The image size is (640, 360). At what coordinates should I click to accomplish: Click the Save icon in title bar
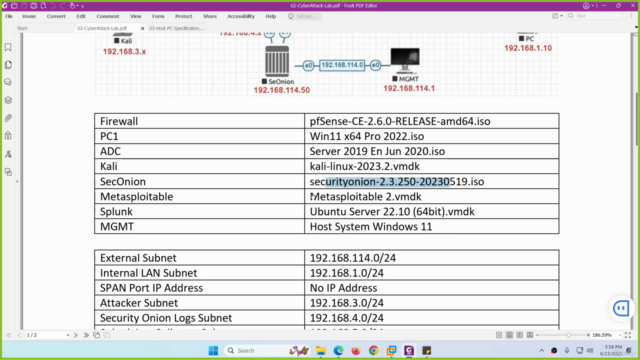pos(24,6)
